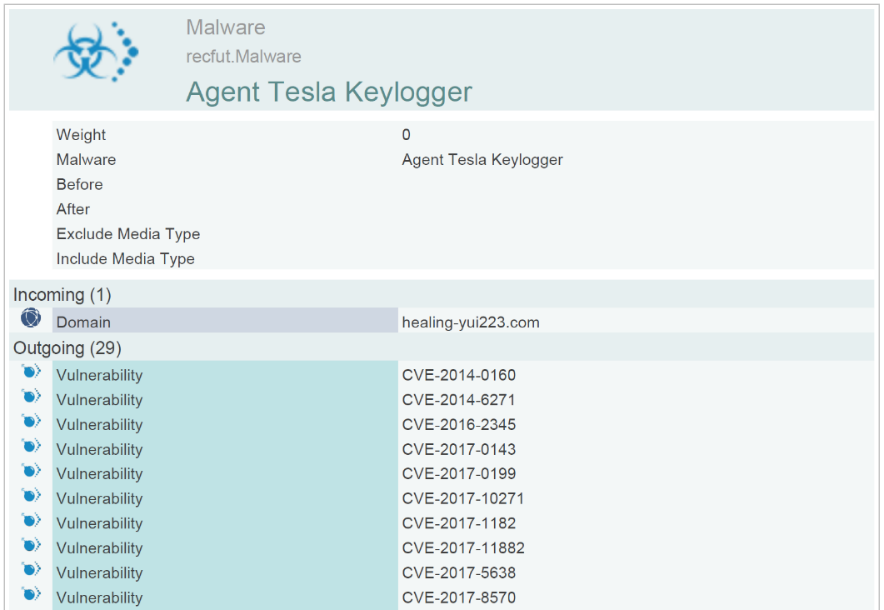This screenshot has width=884, height=610.
Task: Click vulnerability icon next to CVE-2014-6271
Action: point(31,396)
